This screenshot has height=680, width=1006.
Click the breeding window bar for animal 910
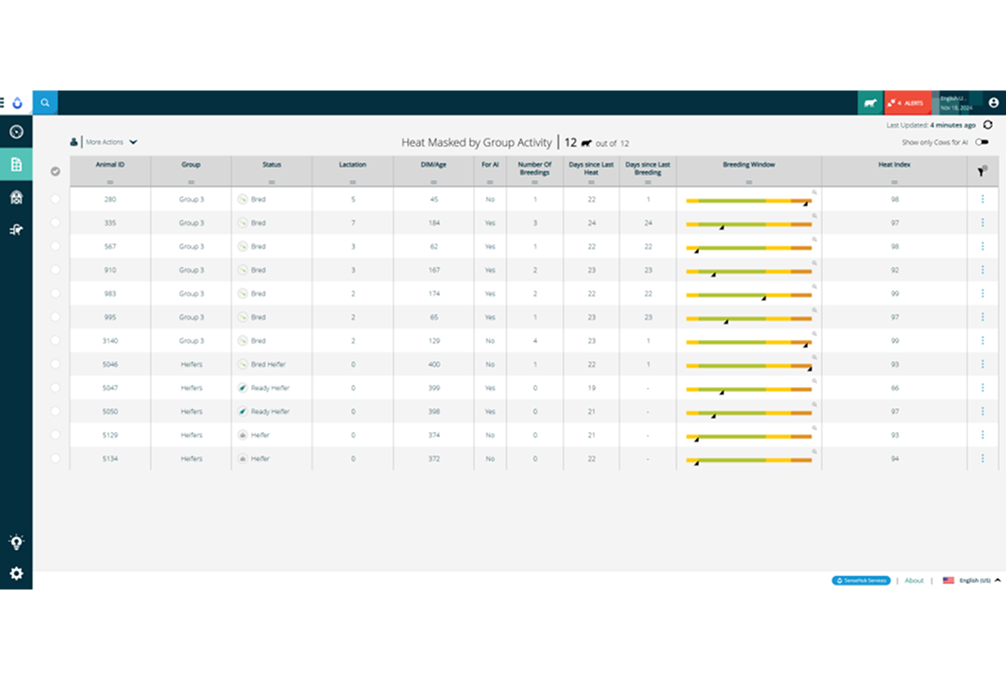pos(748,270)
